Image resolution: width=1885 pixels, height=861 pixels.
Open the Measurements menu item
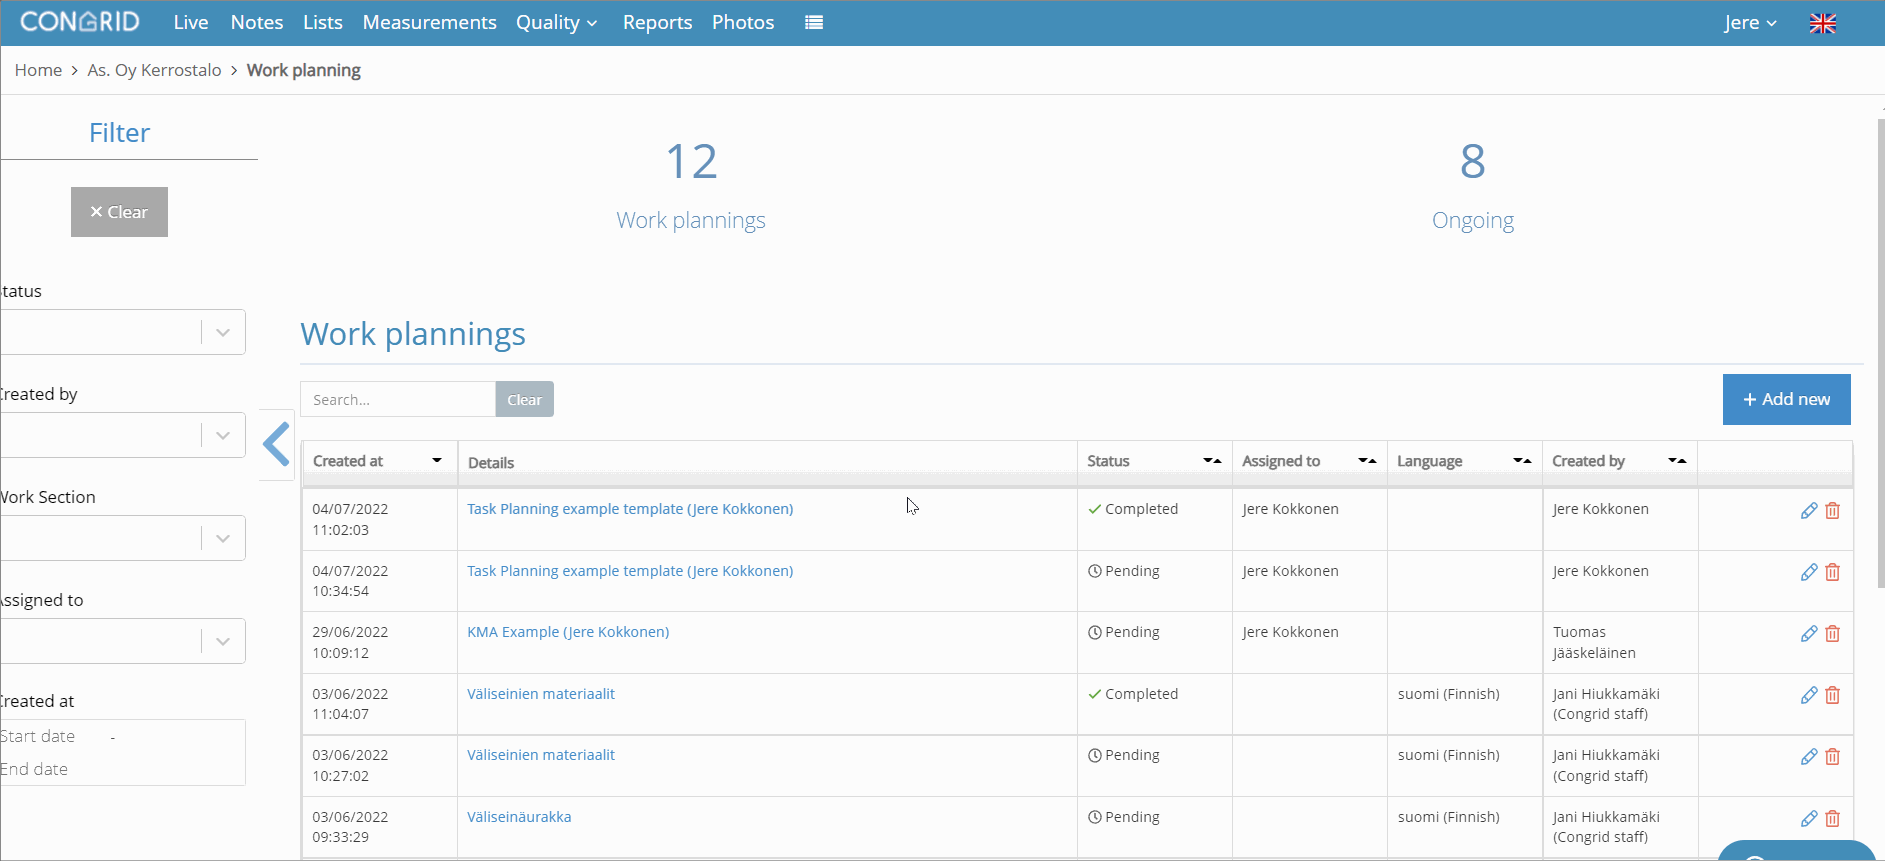[429, 22]
